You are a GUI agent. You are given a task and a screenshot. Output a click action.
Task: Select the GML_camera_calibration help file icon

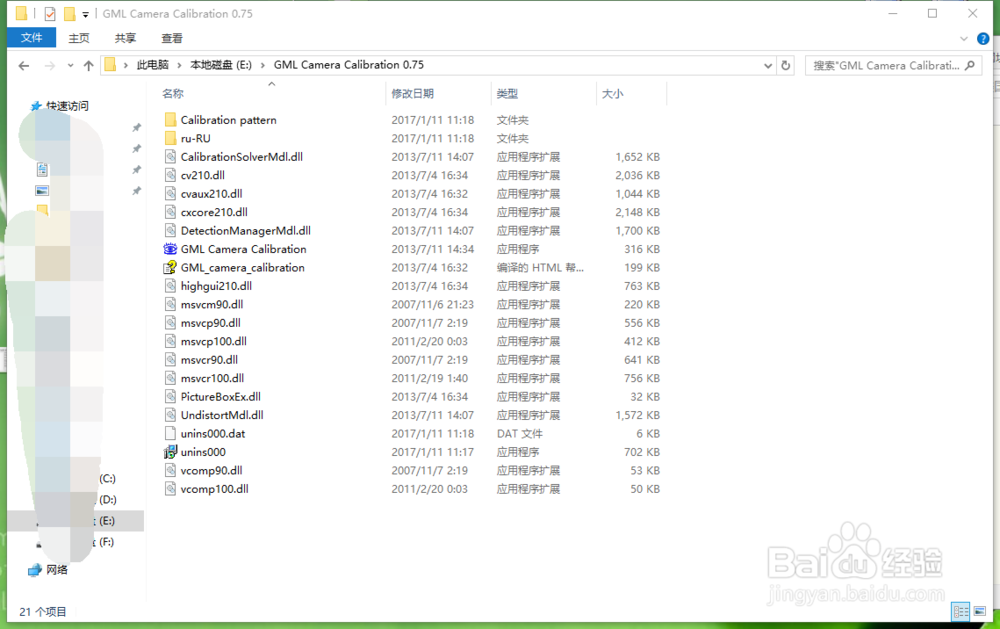click(x=170, y=268)
